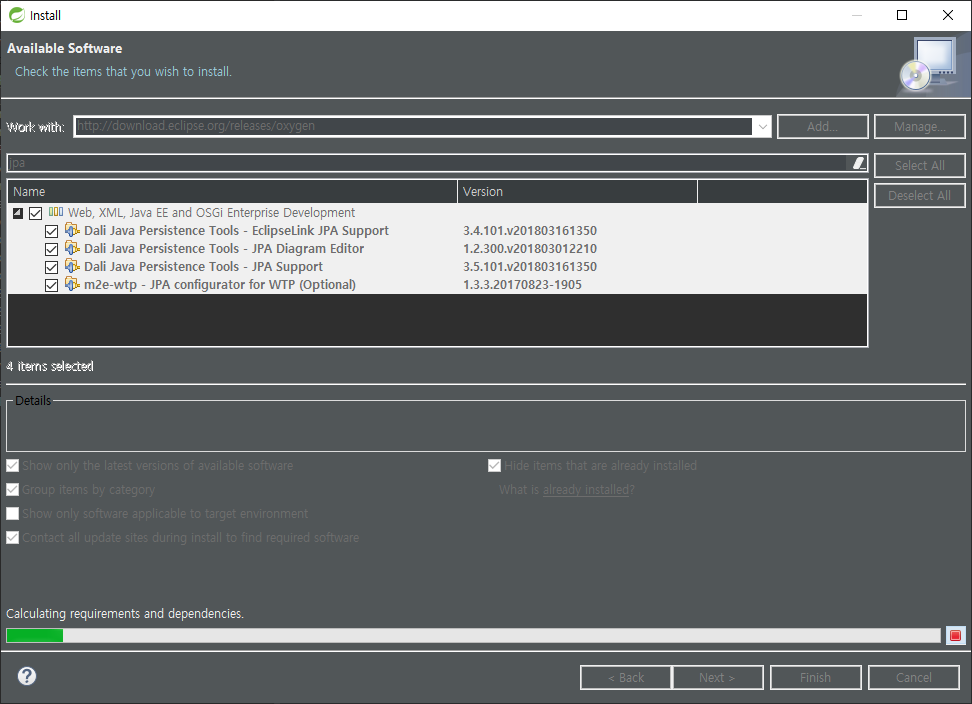This screenshot has width=972, height=704.
Task: Select the Dali EclipseLink JPA Support row
Action: coord(437,231)
